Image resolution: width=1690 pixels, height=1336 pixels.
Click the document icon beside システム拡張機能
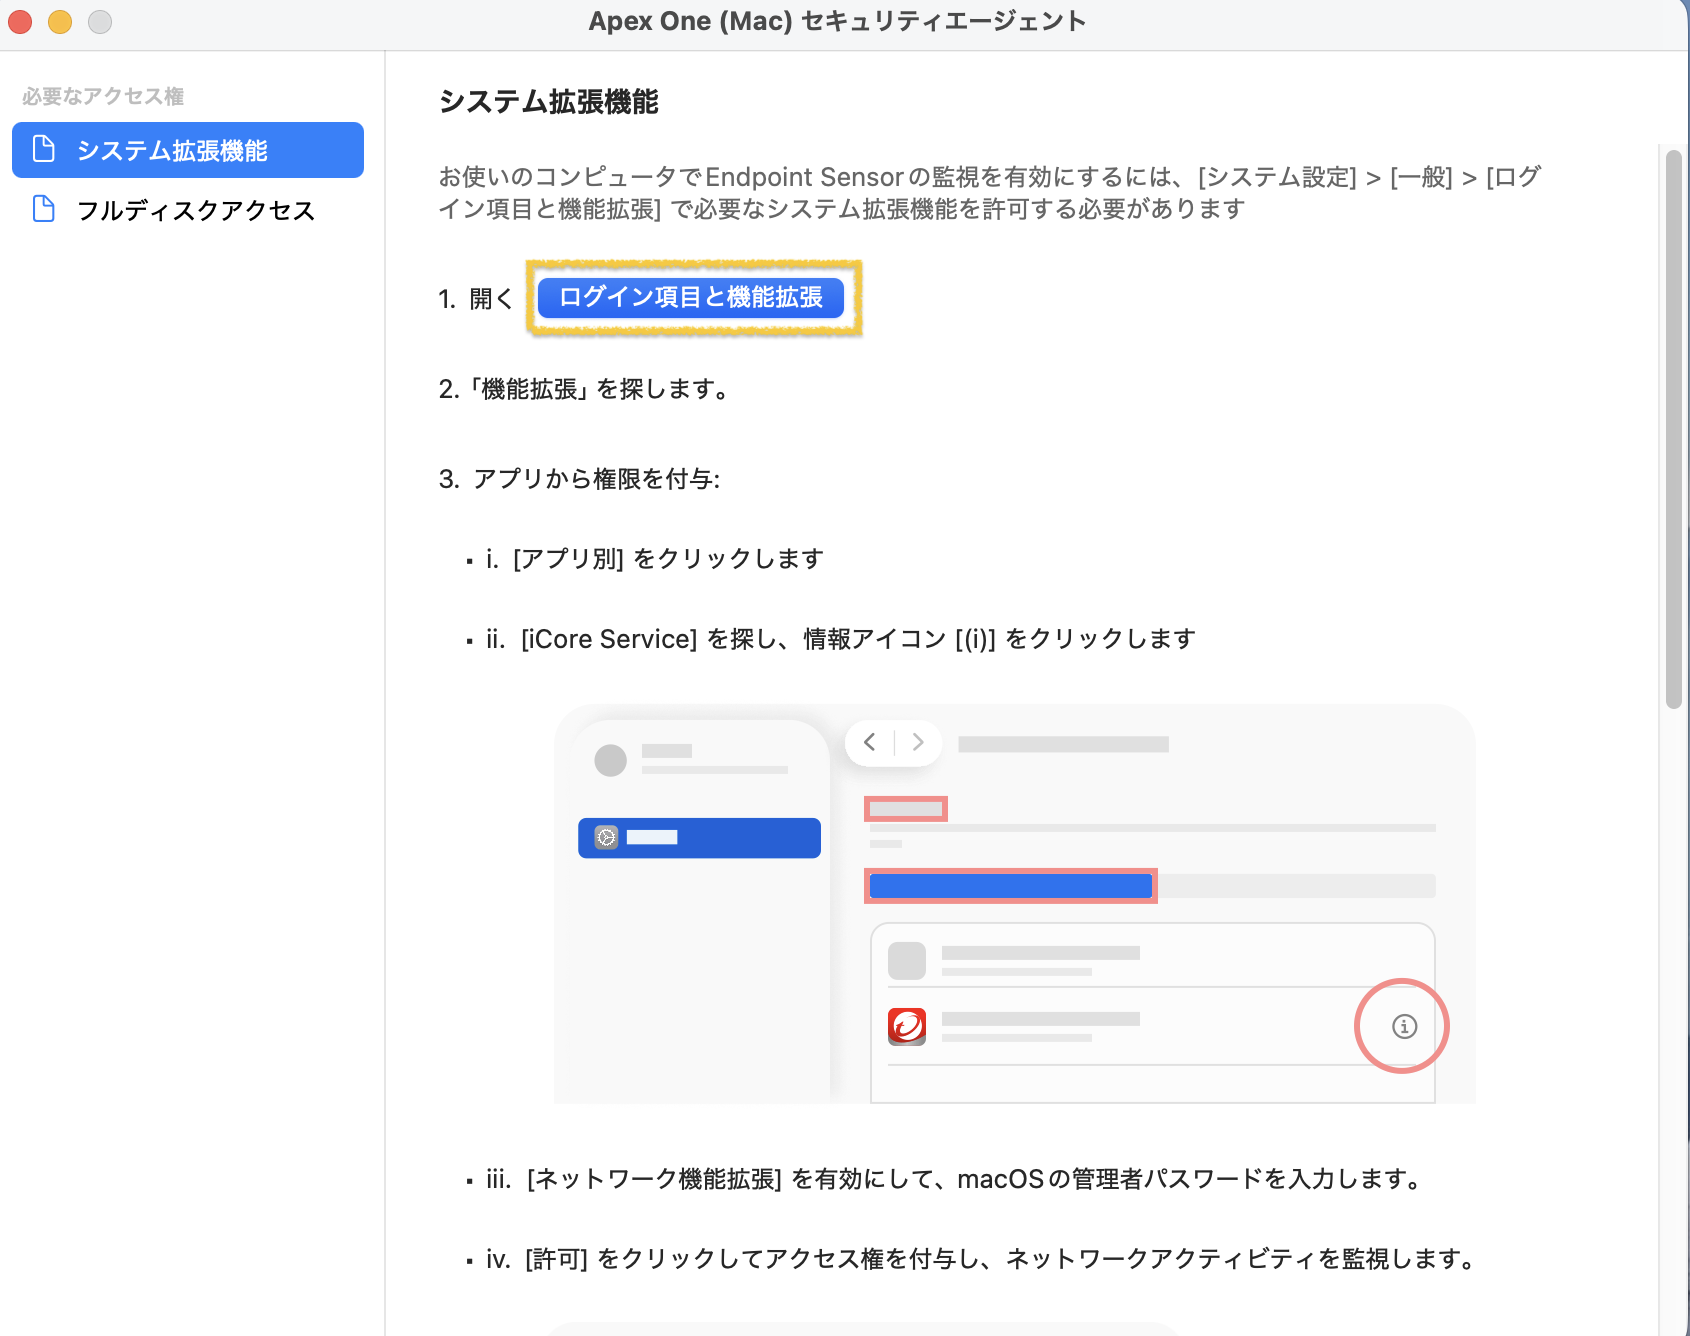[x=44, y=150]
